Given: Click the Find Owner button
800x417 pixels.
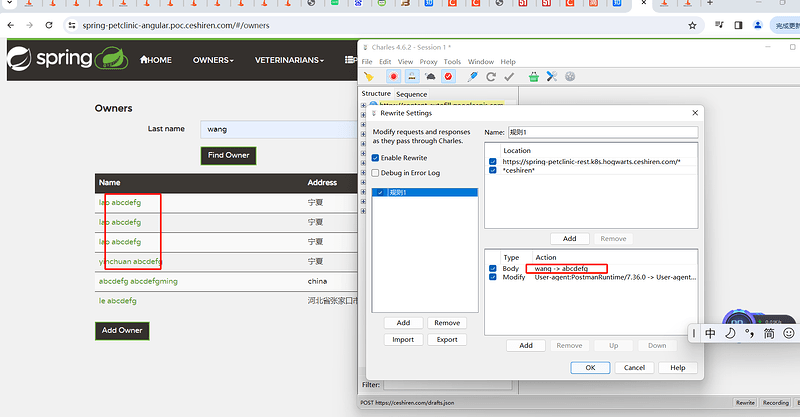Looking at the screenshot, I should (x=229, y=155).
